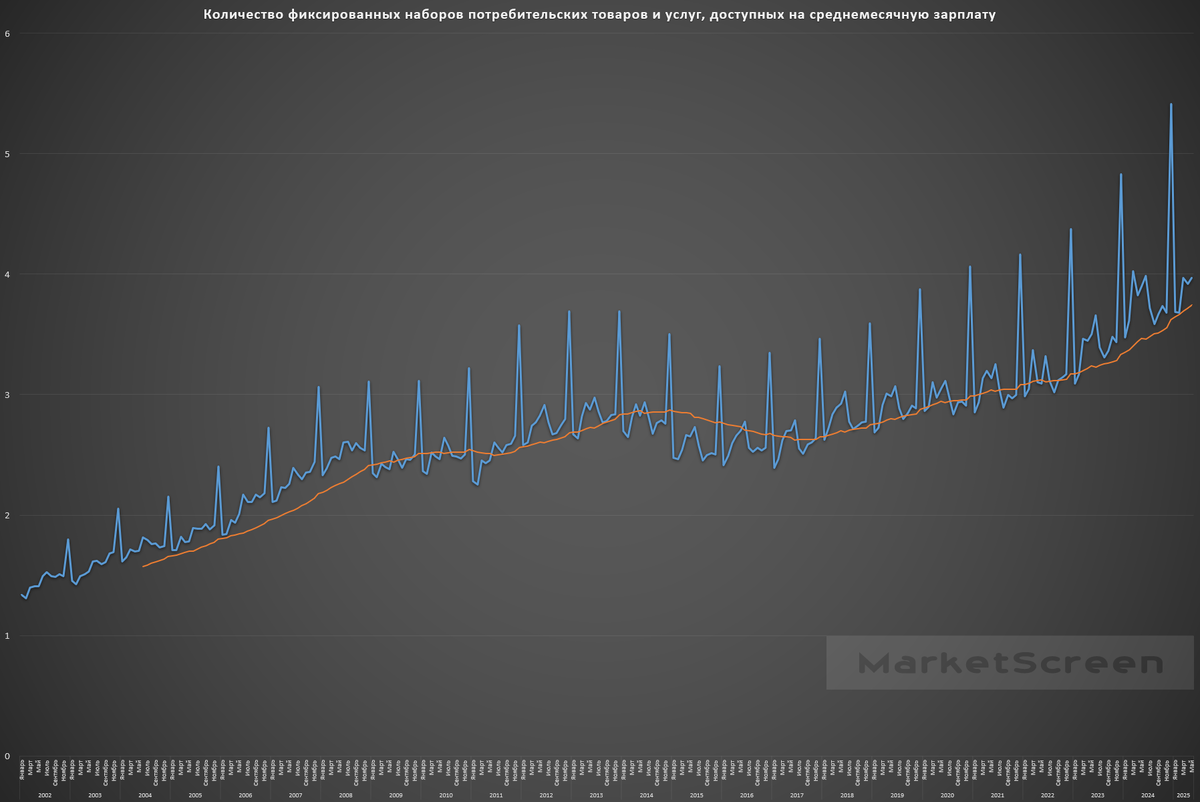The image size is (1200, 802).
Task: Select the 2002 year label on x-axis
Action: pyautogui.click(x=45, y=795)
